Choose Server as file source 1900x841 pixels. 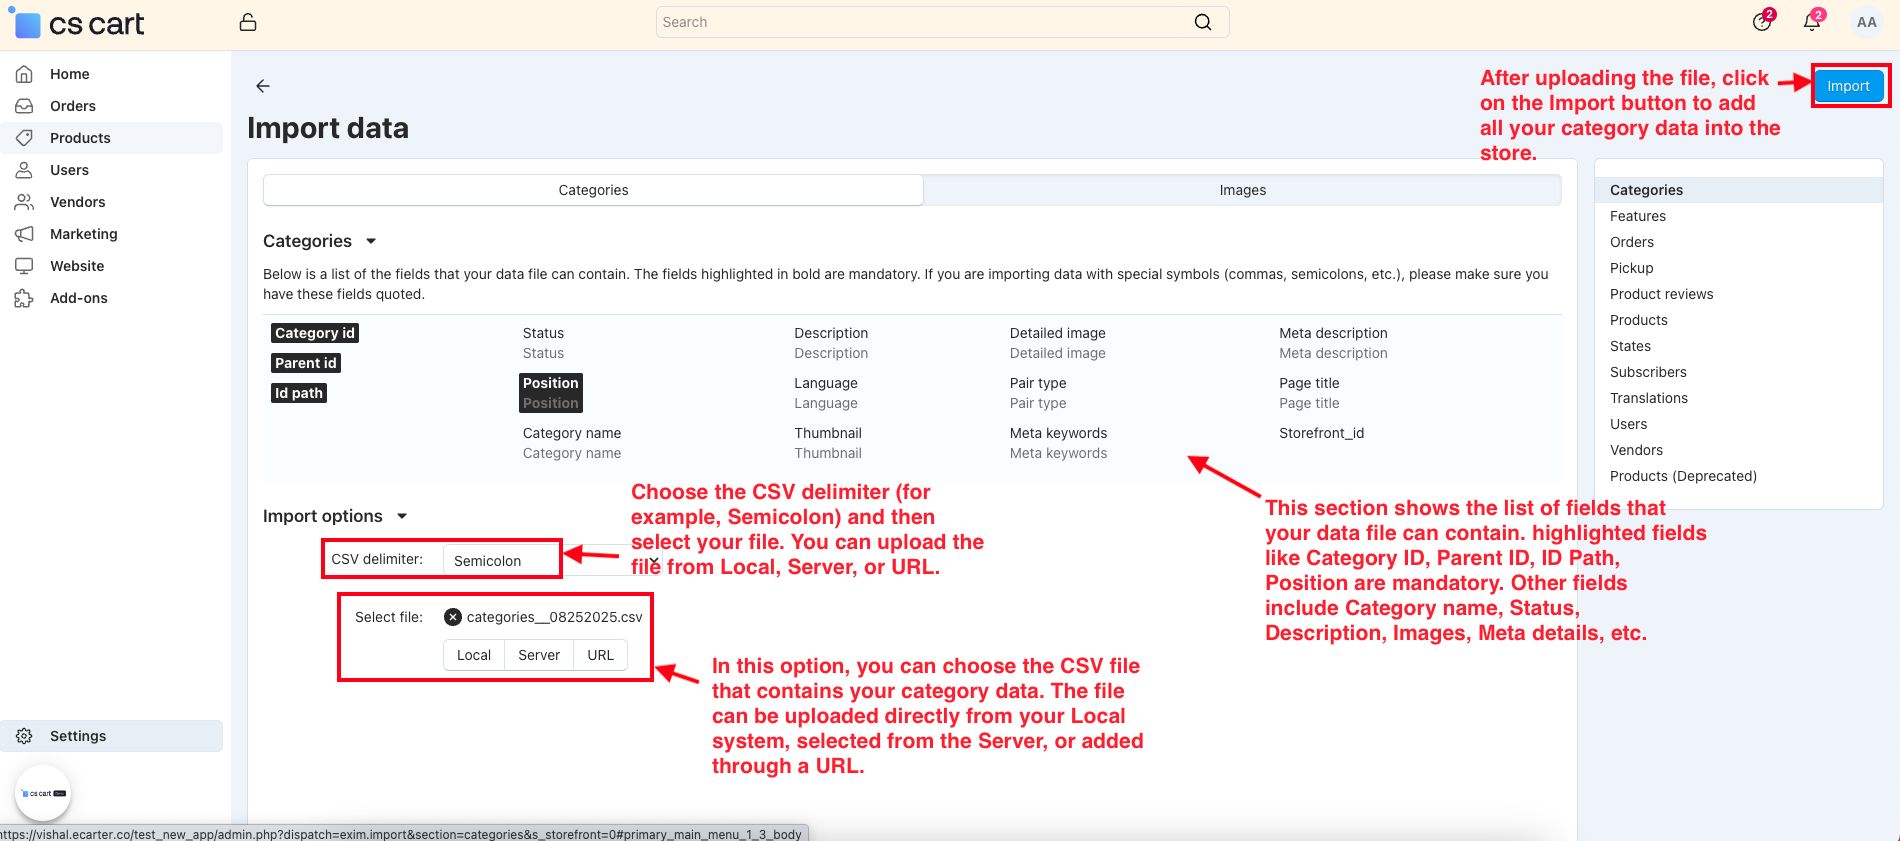pos(538,655)
